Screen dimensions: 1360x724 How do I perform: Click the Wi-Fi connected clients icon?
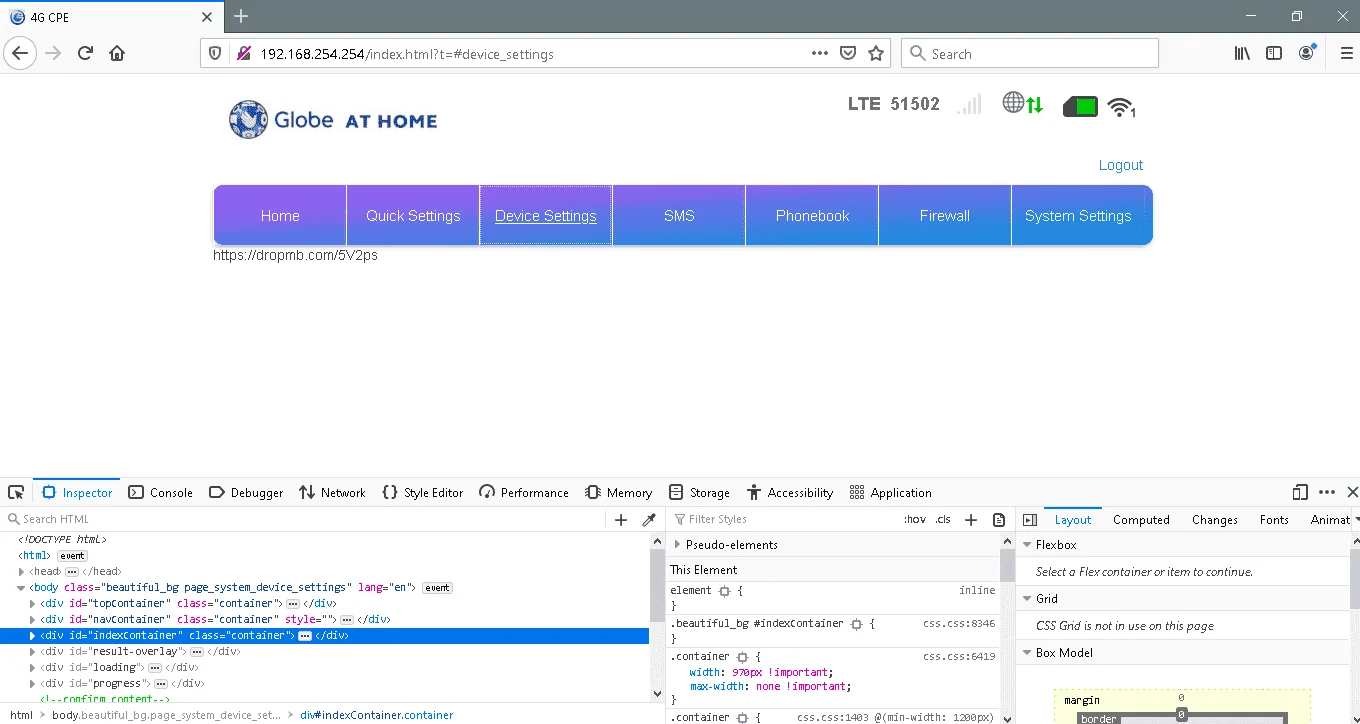click(1122, 107)
